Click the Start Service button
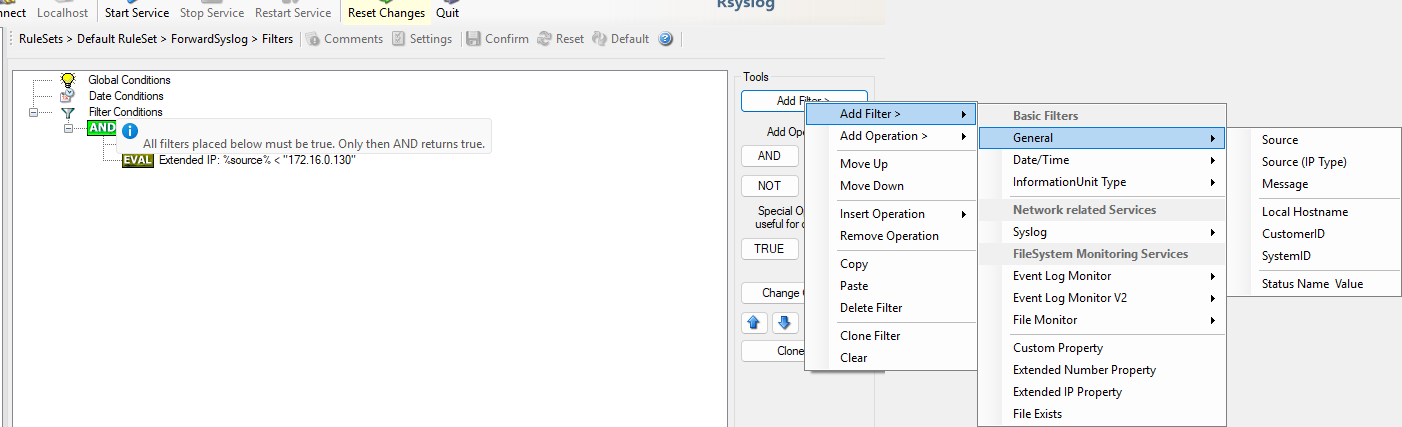Screen dimensions: 1402x427 [x=137, y=13]
